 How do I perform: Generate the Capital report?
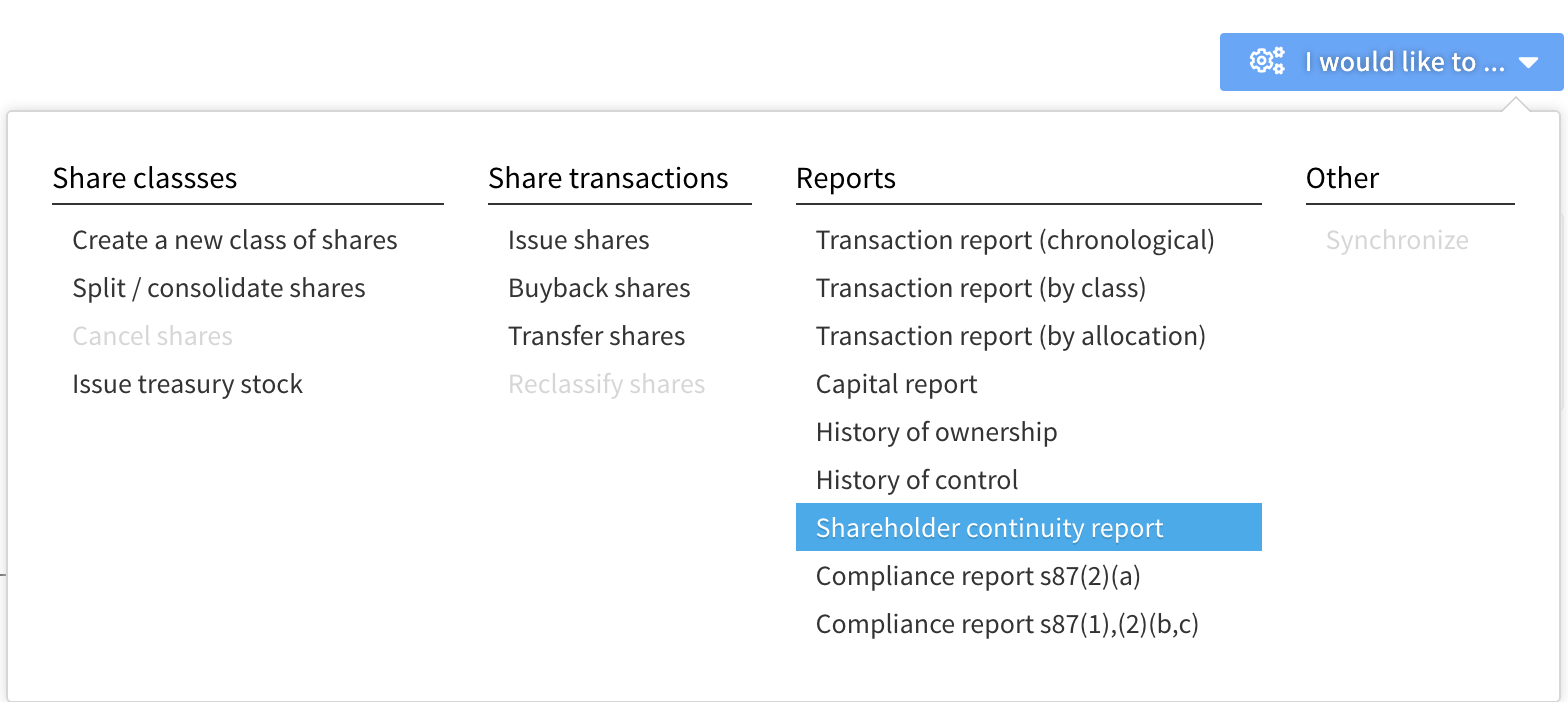click(x=896, y=384)
